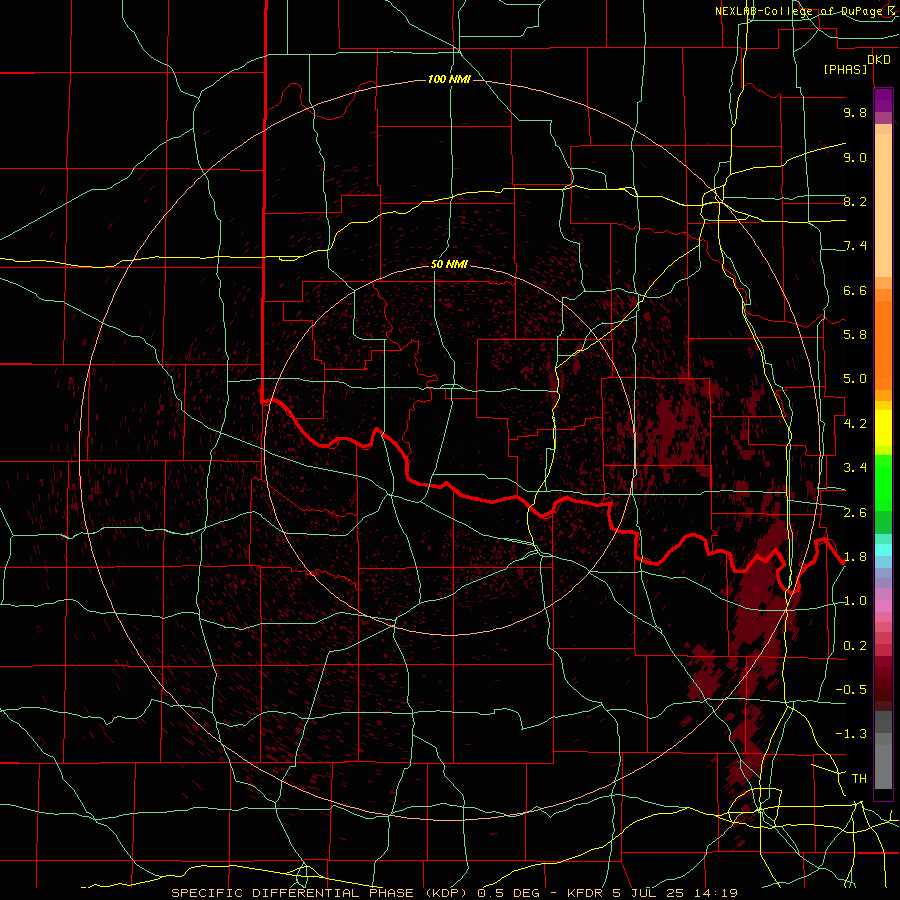Click the 3.4 value on the scale
Image resolution: width=900 pixels, height=900 pixels.
[x=855, y=468]
